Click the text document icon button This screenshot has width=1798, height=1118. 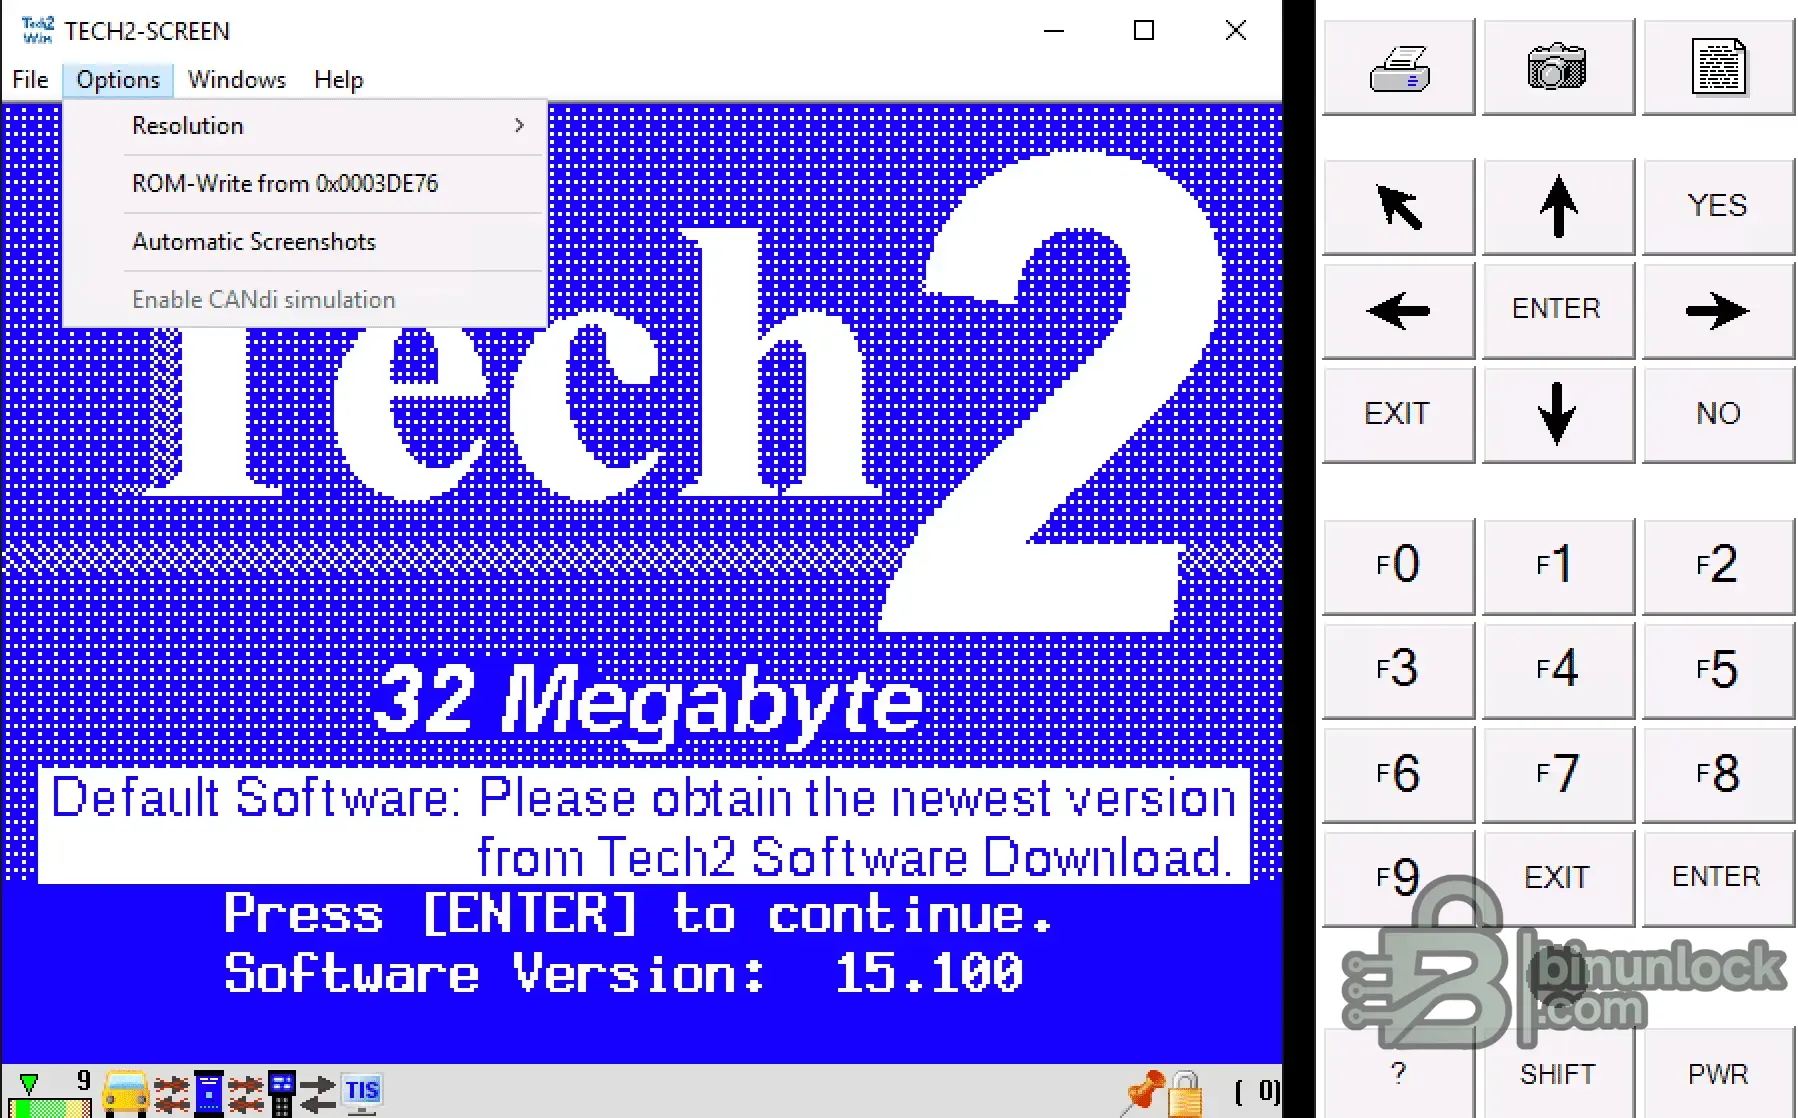(1718, 68)
